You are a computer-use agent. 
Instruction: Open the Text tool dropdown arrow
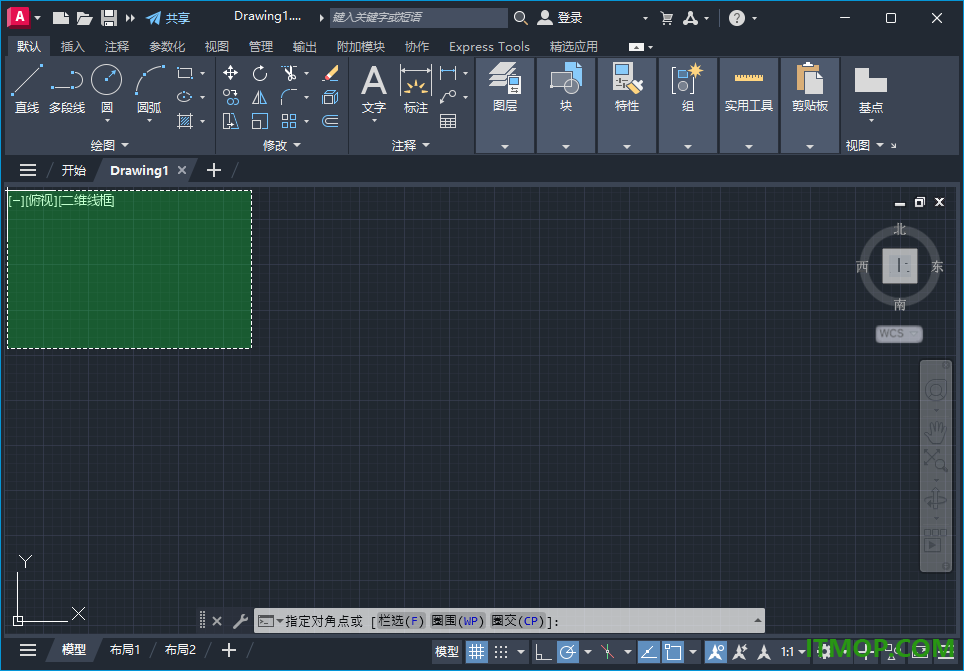point(374,121)
